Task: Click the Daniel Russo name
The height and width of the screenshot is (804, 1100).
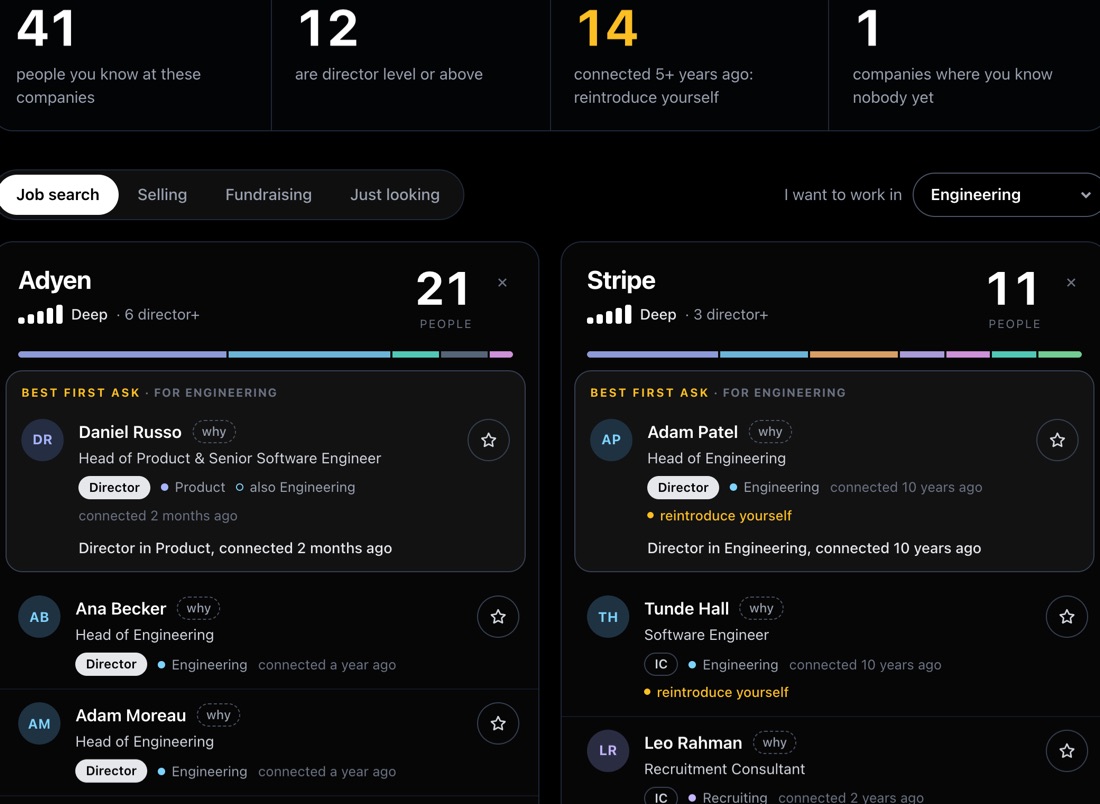Action: (130, 432)
